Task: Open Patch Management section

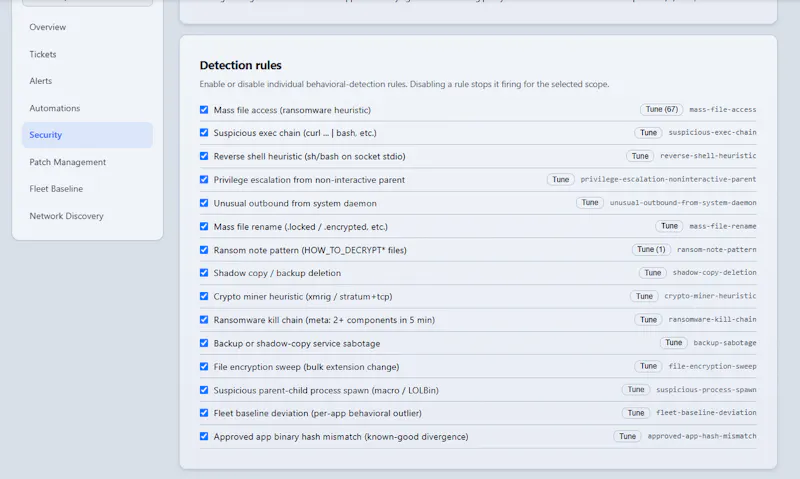Action: click(x=87, y=162)
